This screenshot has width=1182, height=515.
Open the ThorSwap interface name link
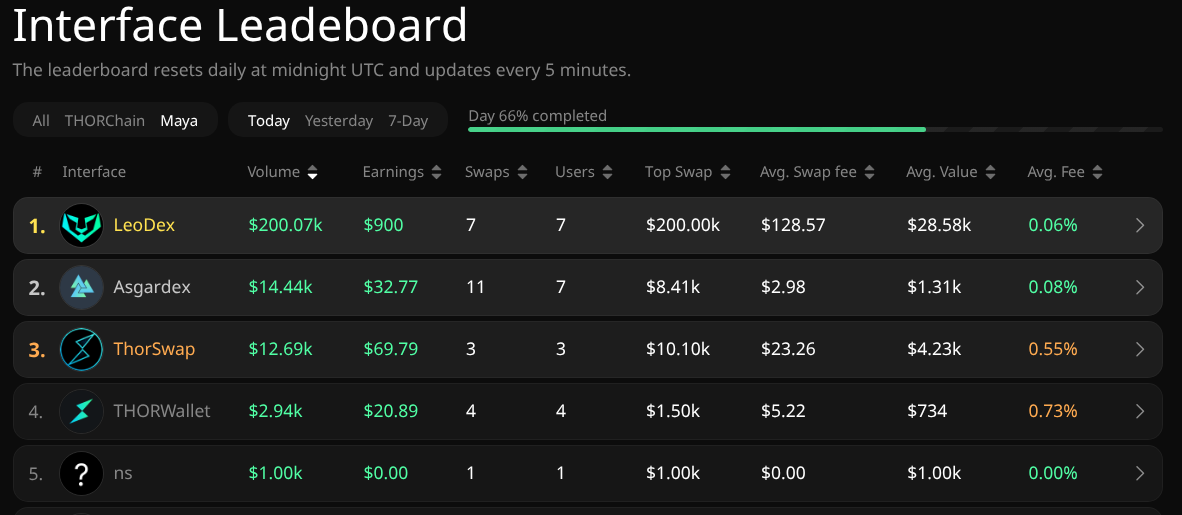(155, 349)
